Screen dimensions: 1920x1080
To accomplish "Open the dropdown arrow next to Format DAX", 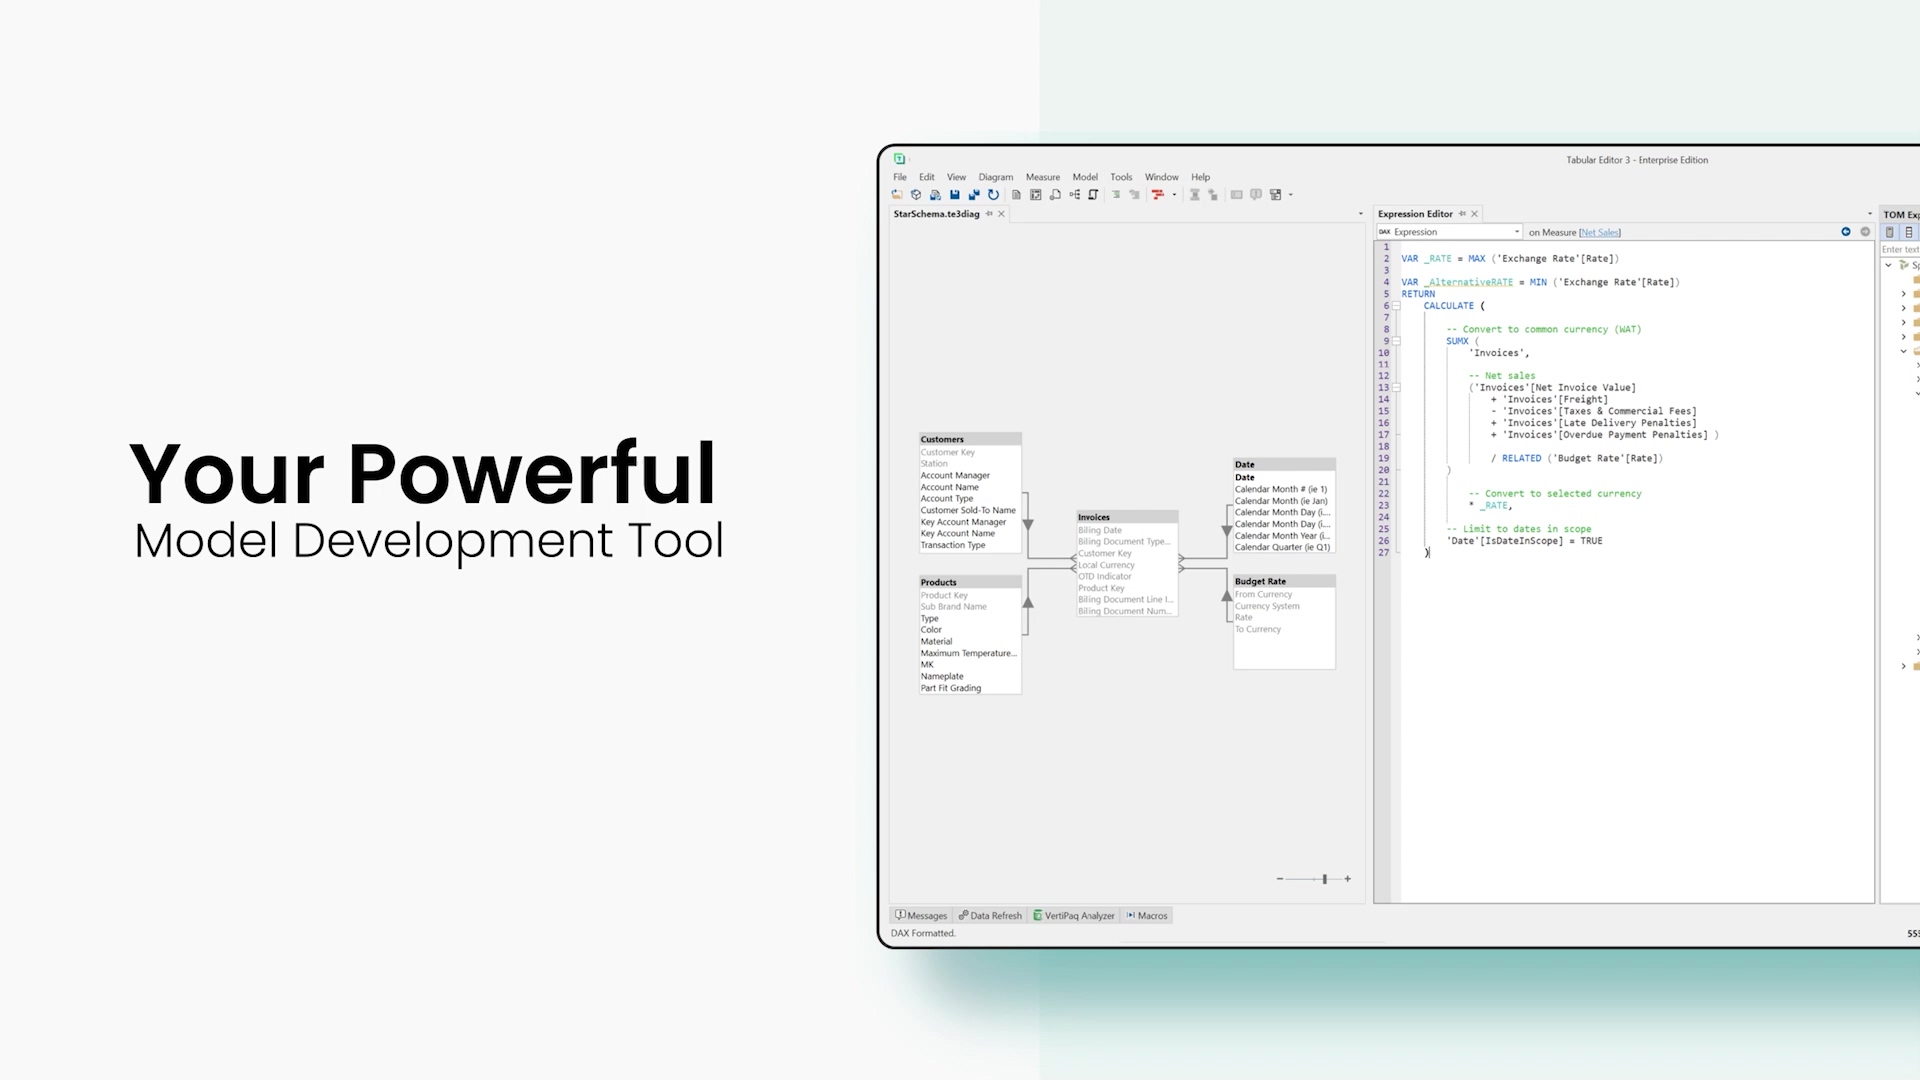I will click(1174, 195).
